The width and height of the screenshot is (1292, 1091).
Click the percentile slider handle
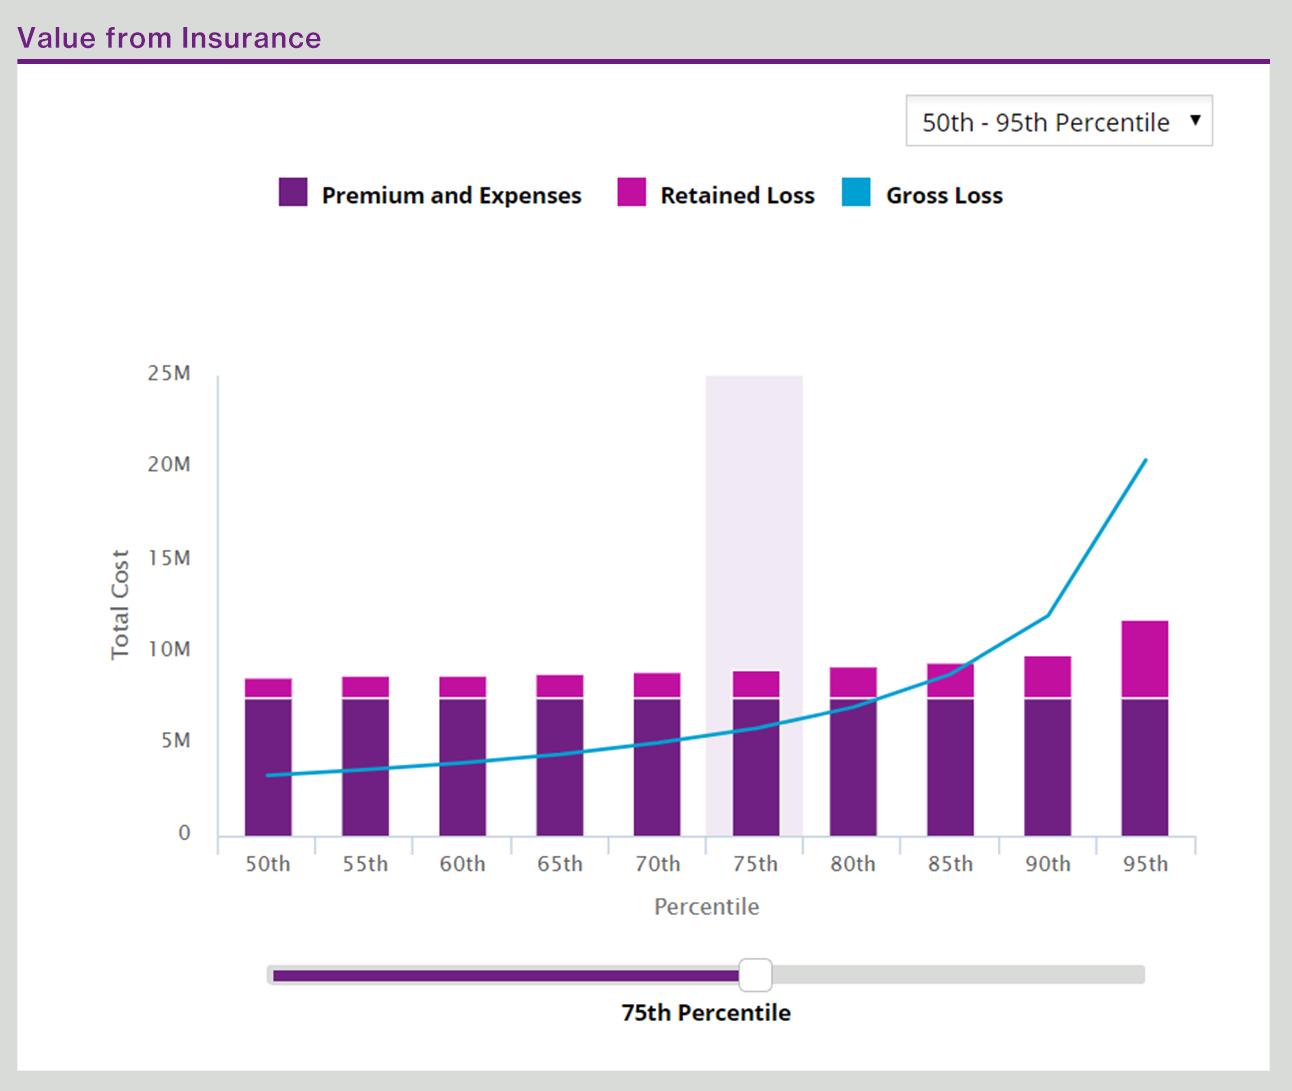[x=755, y=974]
